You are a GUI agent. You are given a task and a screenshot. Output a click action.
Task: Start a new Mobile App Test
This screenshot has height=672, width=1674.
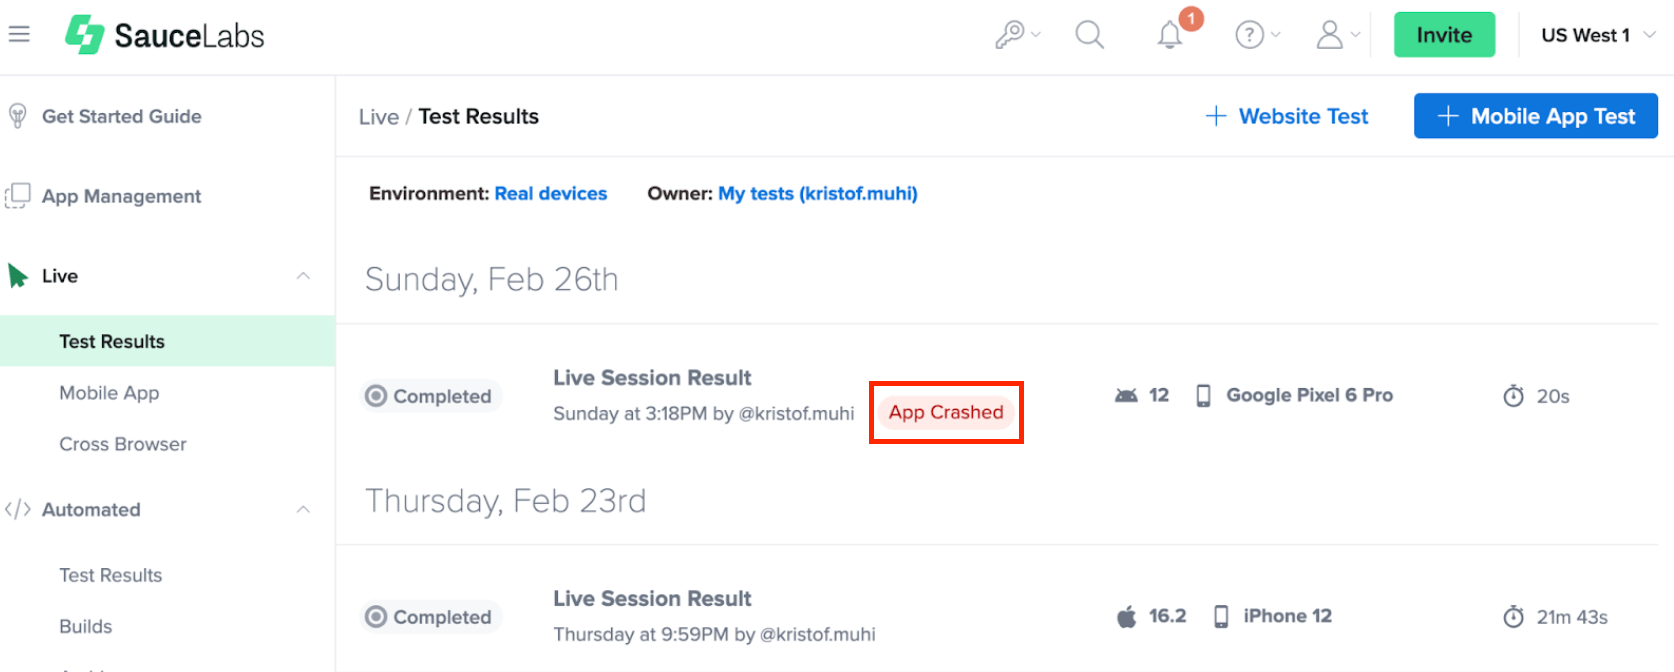click(1535, 116)
